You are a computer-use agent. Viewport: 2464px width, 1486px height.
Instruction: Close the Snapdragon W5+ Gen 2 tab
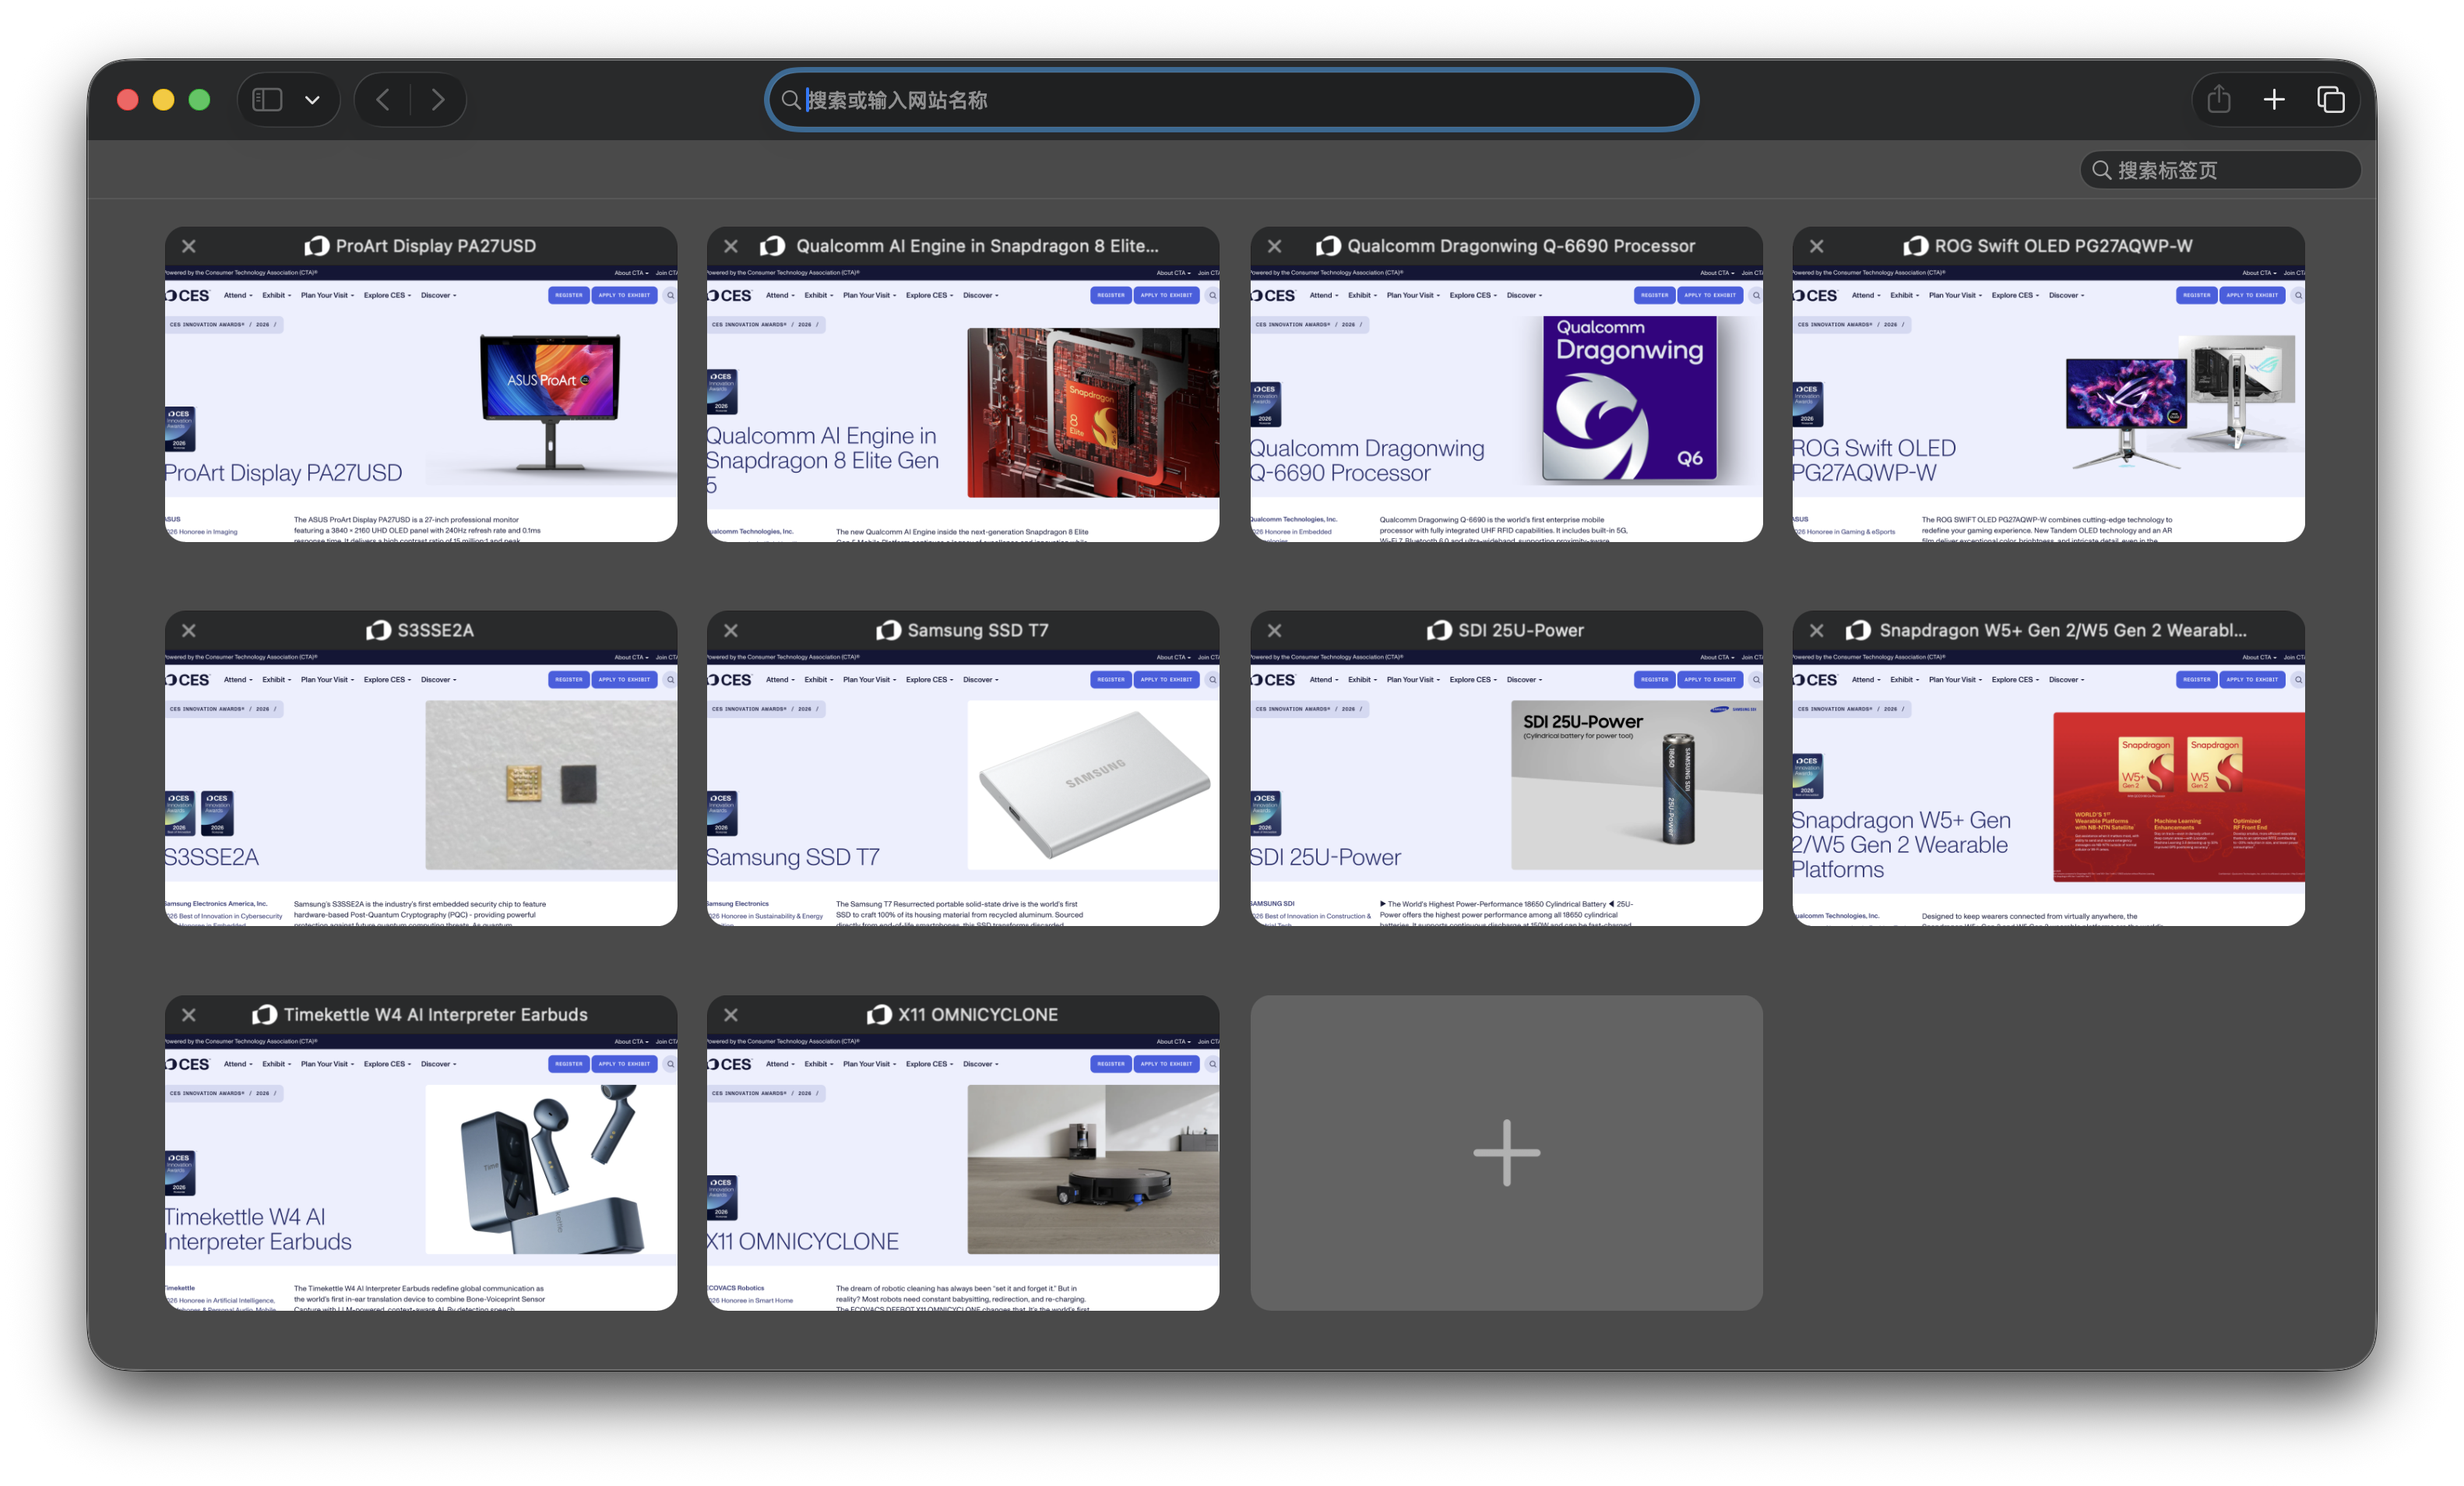point(1817,631)
